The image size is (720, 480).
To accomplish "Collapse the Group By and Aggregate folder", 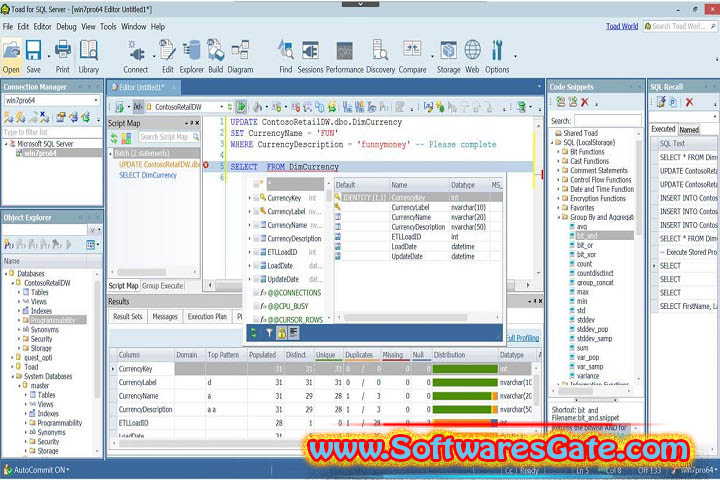I will point(558,217).
